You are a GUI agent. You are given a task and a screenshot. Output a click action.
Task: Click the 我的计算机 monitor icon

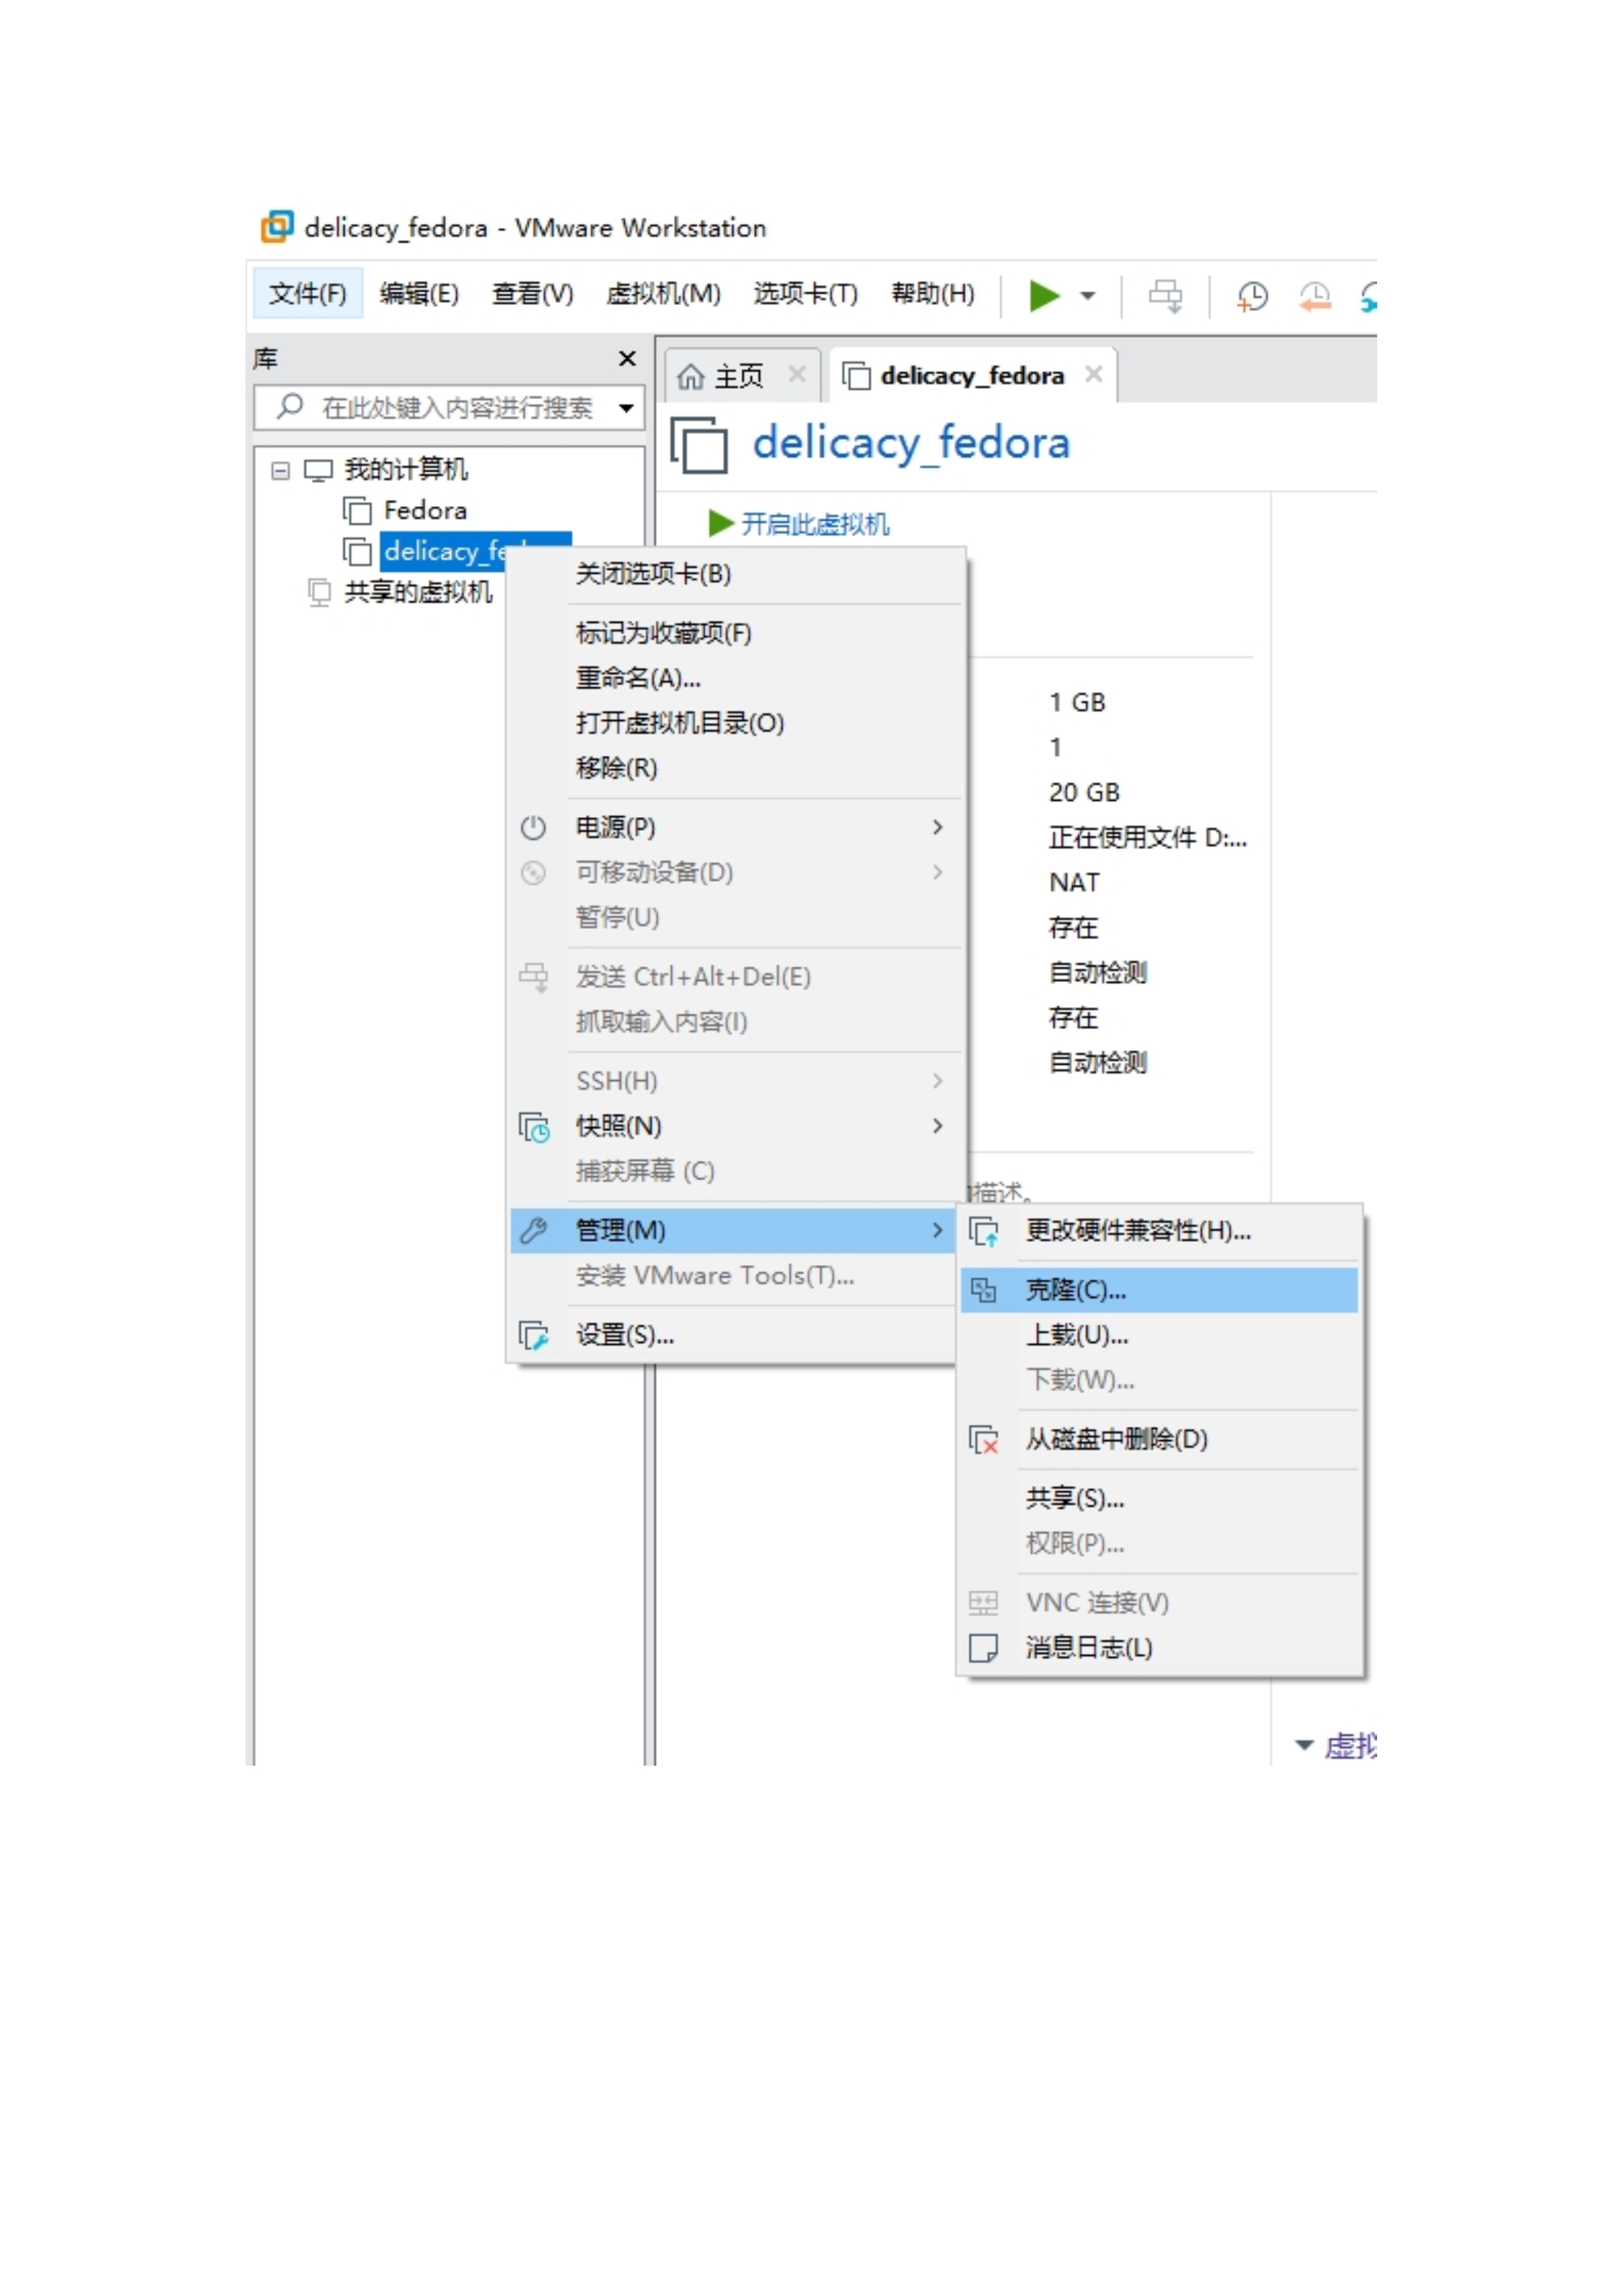pos(318,470)
